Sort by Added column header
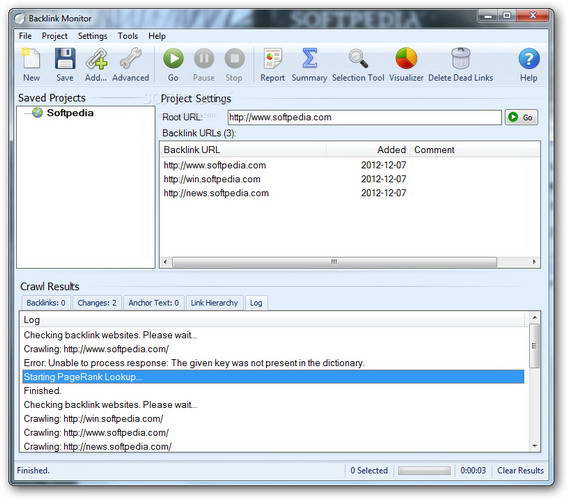Viewport: 568px width, 500px height. tap(368, 150)
